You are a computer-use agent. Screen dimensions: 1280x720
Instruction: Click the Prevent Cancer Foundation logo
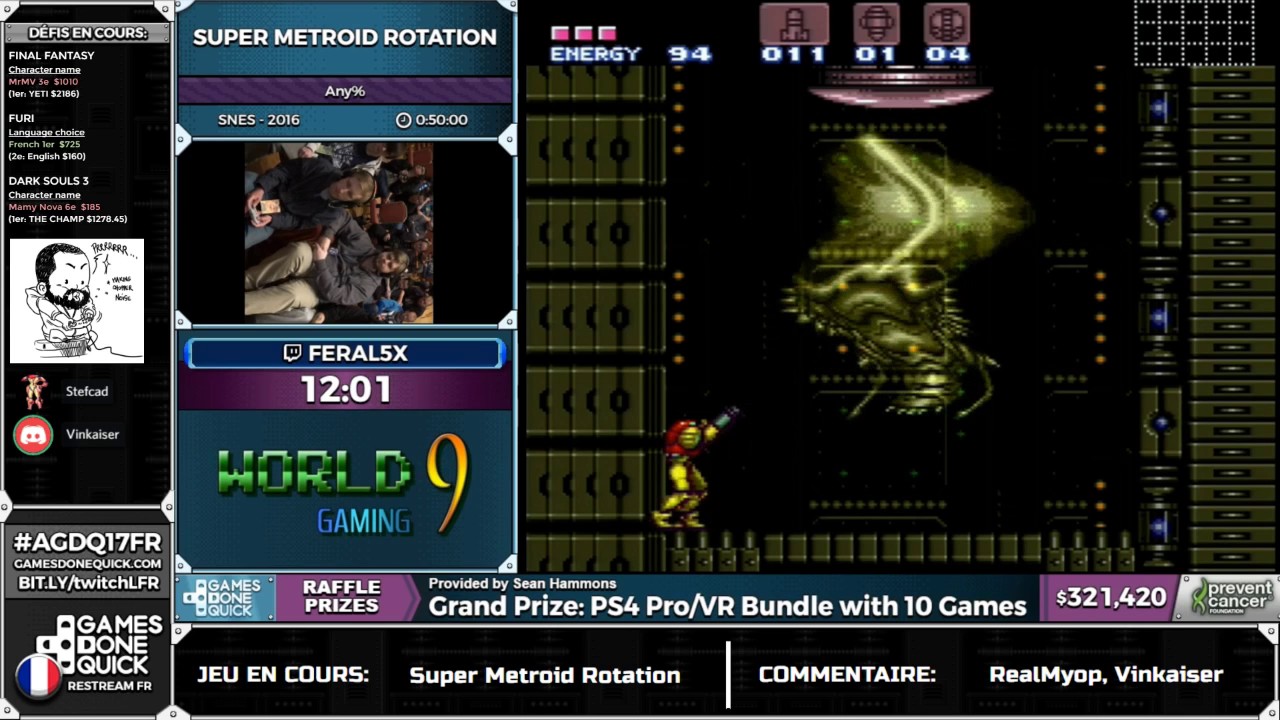(1231, 597)
